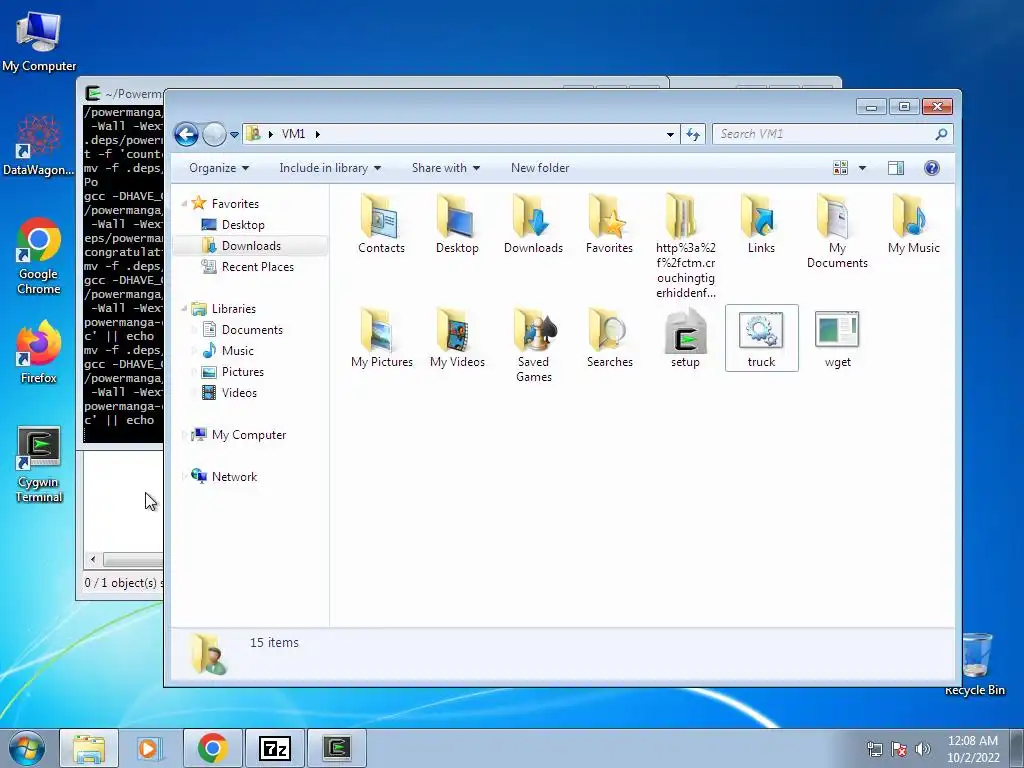Click left arrow of background window scrollbar
The image size is (1024, 768).
tap(93, 560)
